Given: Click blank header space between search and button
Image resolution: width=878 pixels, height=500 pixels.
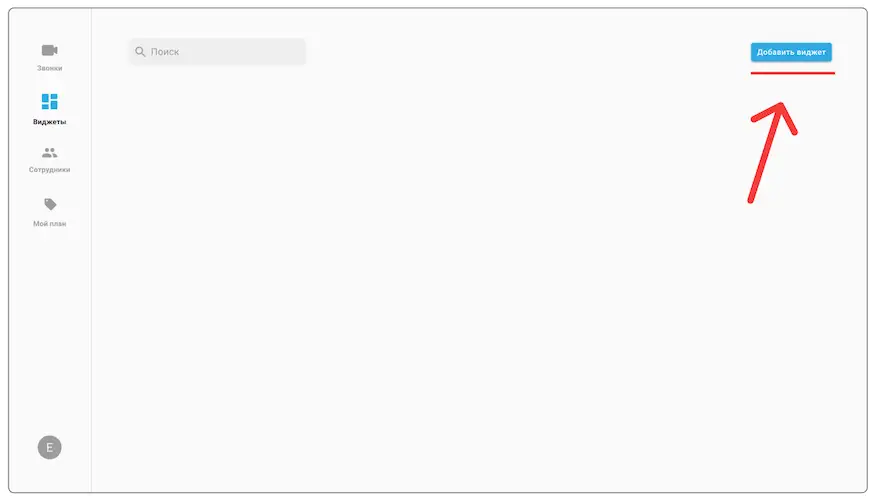Looking at the screenshot, I should (520, 51).
